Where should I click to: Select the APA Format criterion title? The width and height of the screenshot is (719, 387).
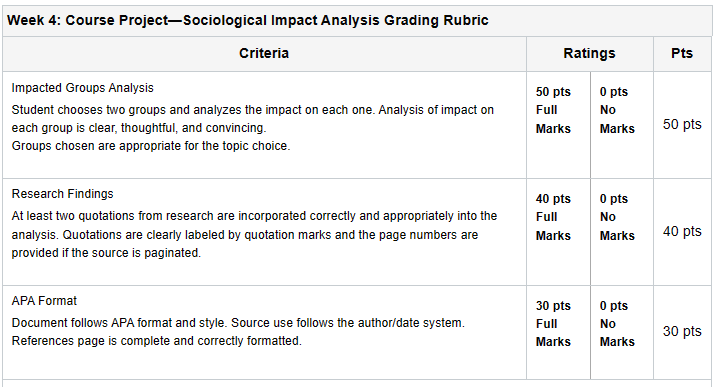coord(44,301)
